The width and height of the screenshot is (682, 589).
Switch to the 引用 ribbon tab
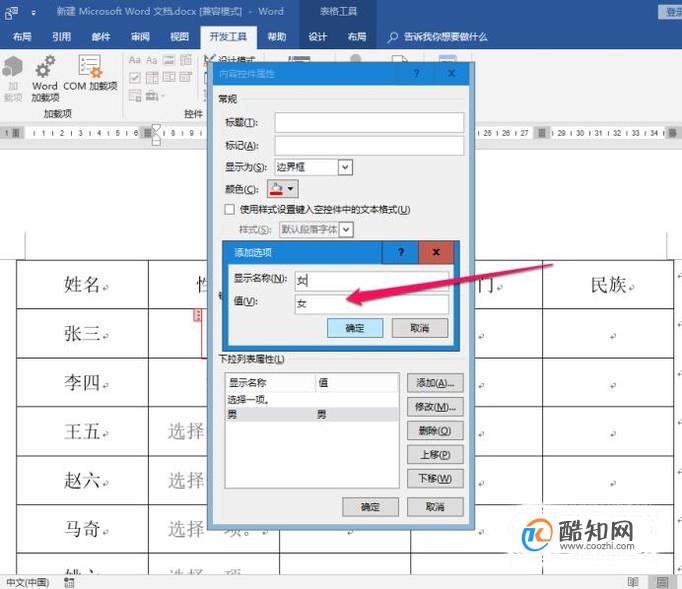coord(61,37)
